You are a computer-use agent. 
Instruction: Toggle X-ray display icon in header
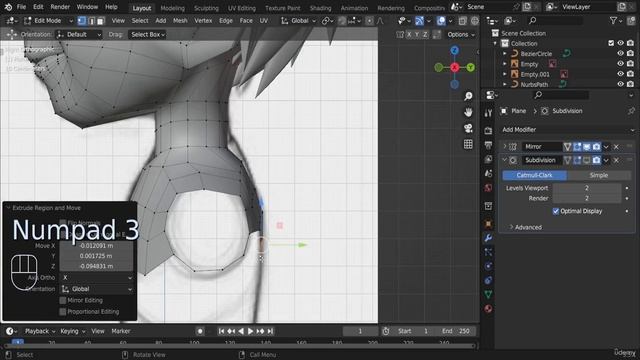point(462,20)
